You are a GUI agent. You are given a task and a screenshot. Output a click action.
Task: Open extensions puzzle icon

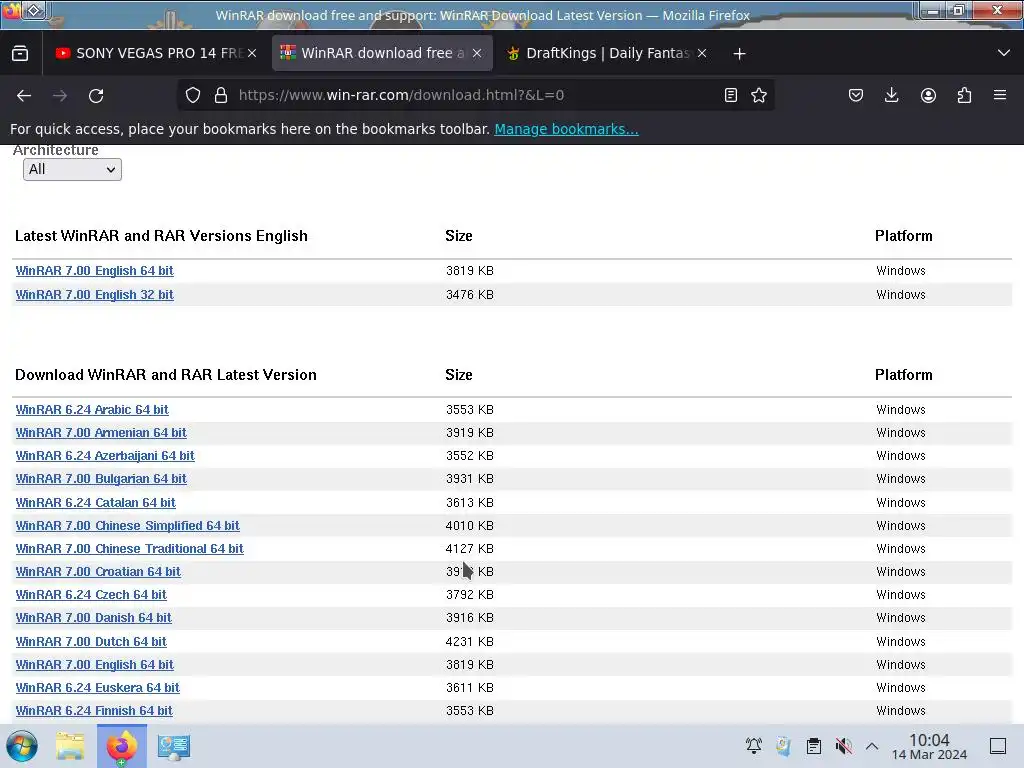coord(964,95)
